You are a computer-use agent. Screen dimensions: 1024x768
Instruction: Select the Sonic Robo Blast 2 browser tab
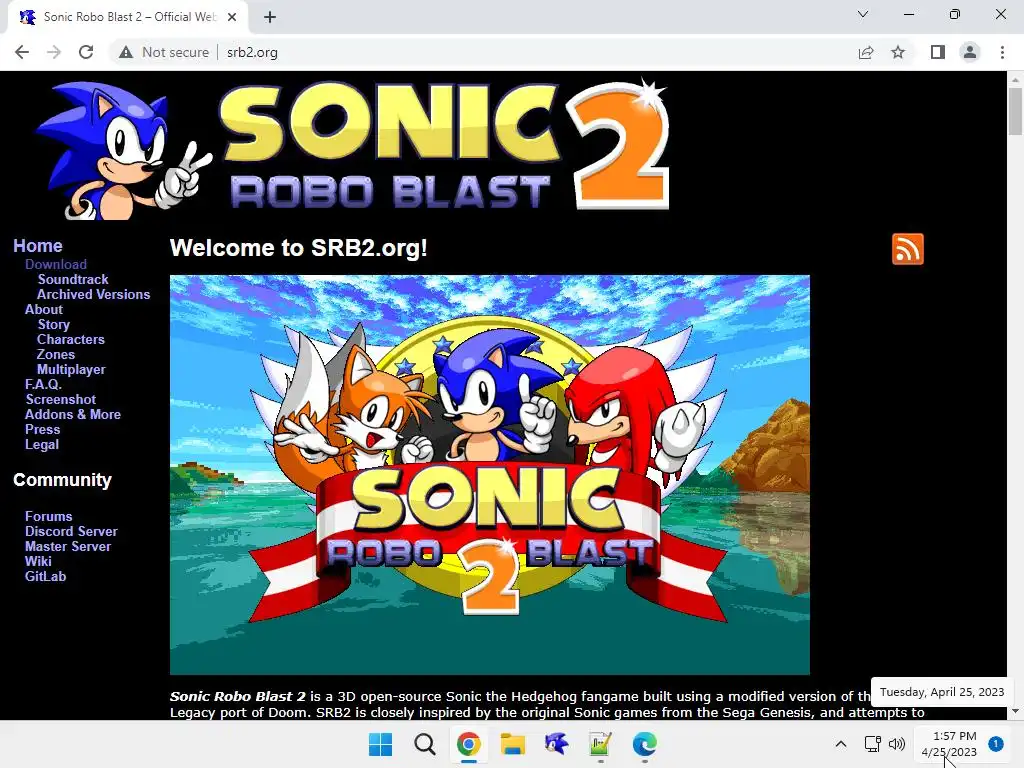click(x=128, y=17)
